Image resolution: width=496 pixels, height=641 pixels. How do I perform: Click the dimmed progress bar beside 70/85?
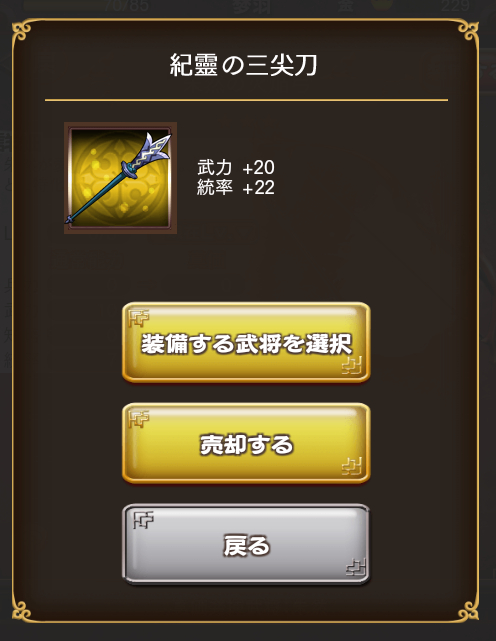[63, 5]
